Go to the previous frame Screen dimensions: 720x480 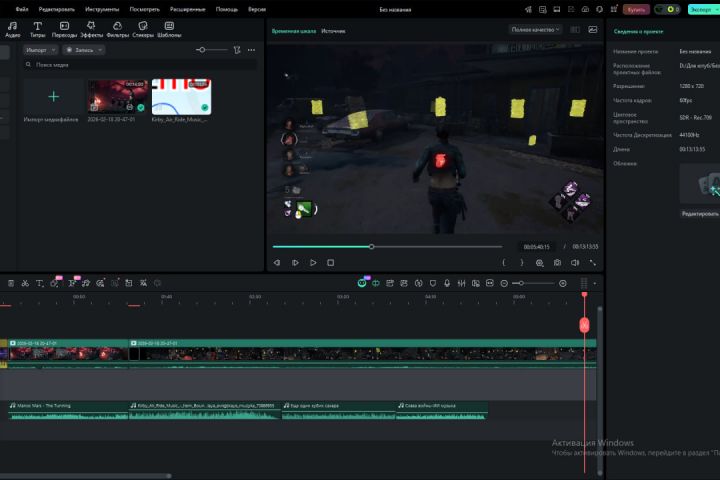coord(277,263)
